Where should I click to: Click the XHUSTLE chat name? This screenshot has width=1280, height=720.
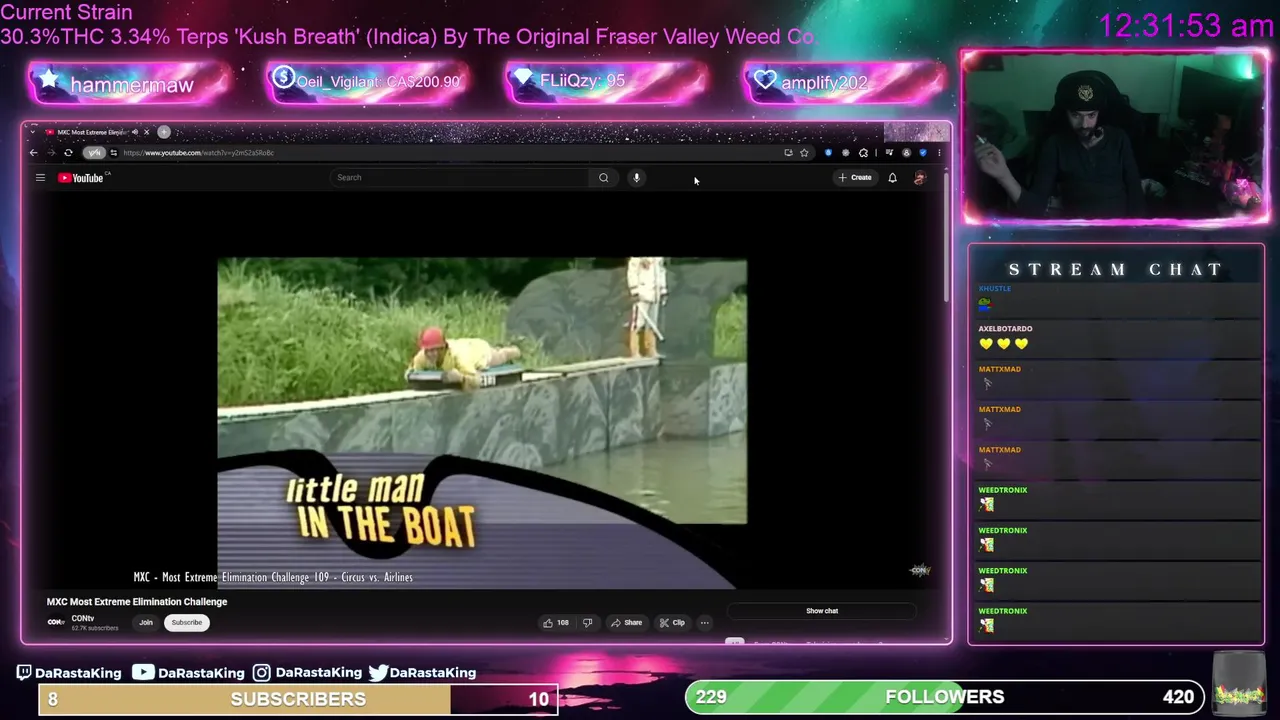[994, 289]
